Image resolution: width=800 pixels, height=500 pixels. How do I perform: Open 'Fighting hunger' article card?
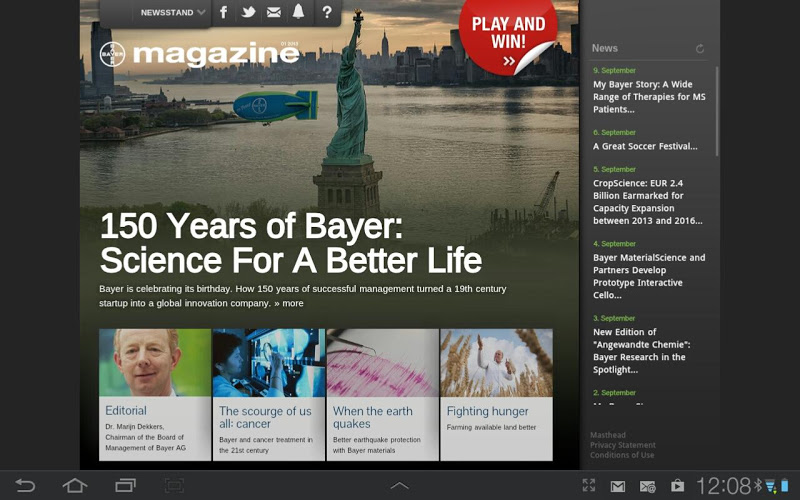click(x=496, y=394)
